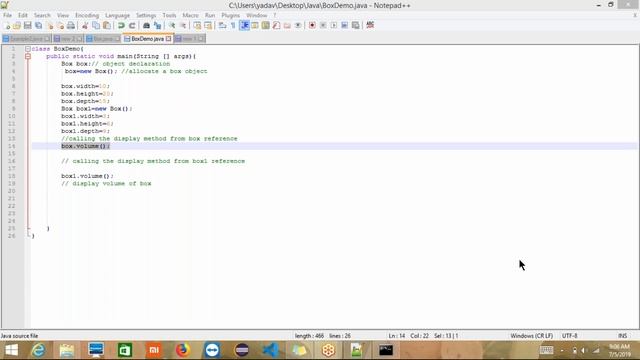
Task: Collapse the class BoxDemo fold marker
Action: (28, 49)
